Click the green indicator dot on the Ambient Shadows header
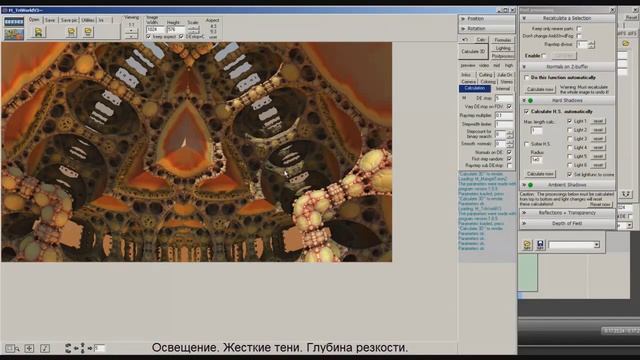Screen dimensions: 640x360 click(x=531, y=185)
